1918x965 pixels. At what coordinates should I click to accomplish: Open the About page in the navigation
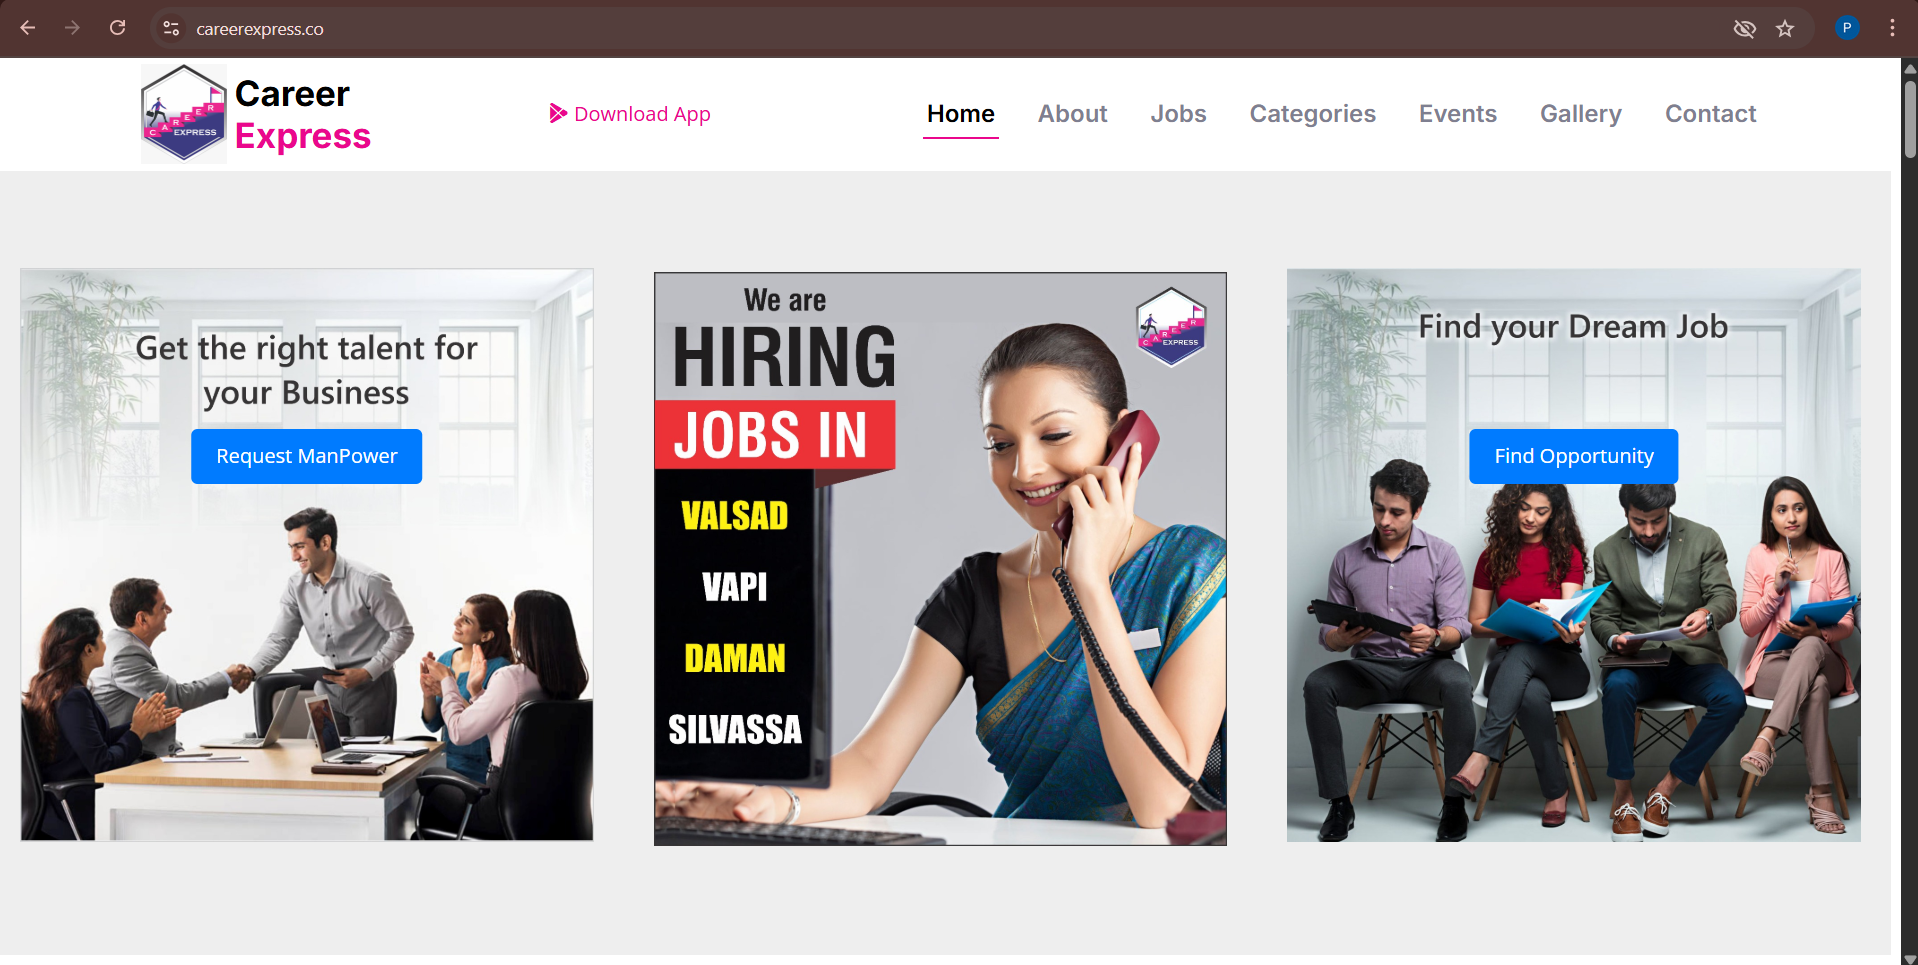tap(1072, 114)
